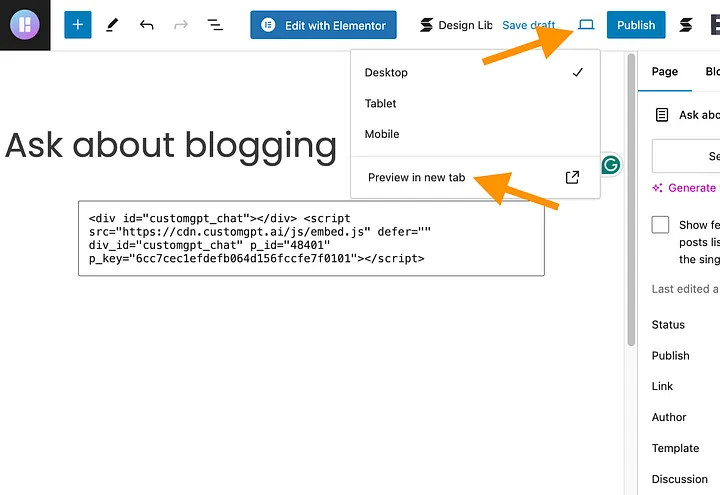This screenshot has height=495, width=720.
Task: Select Desktop preview option
Action: pyautogui.click(x=387, y=73)
